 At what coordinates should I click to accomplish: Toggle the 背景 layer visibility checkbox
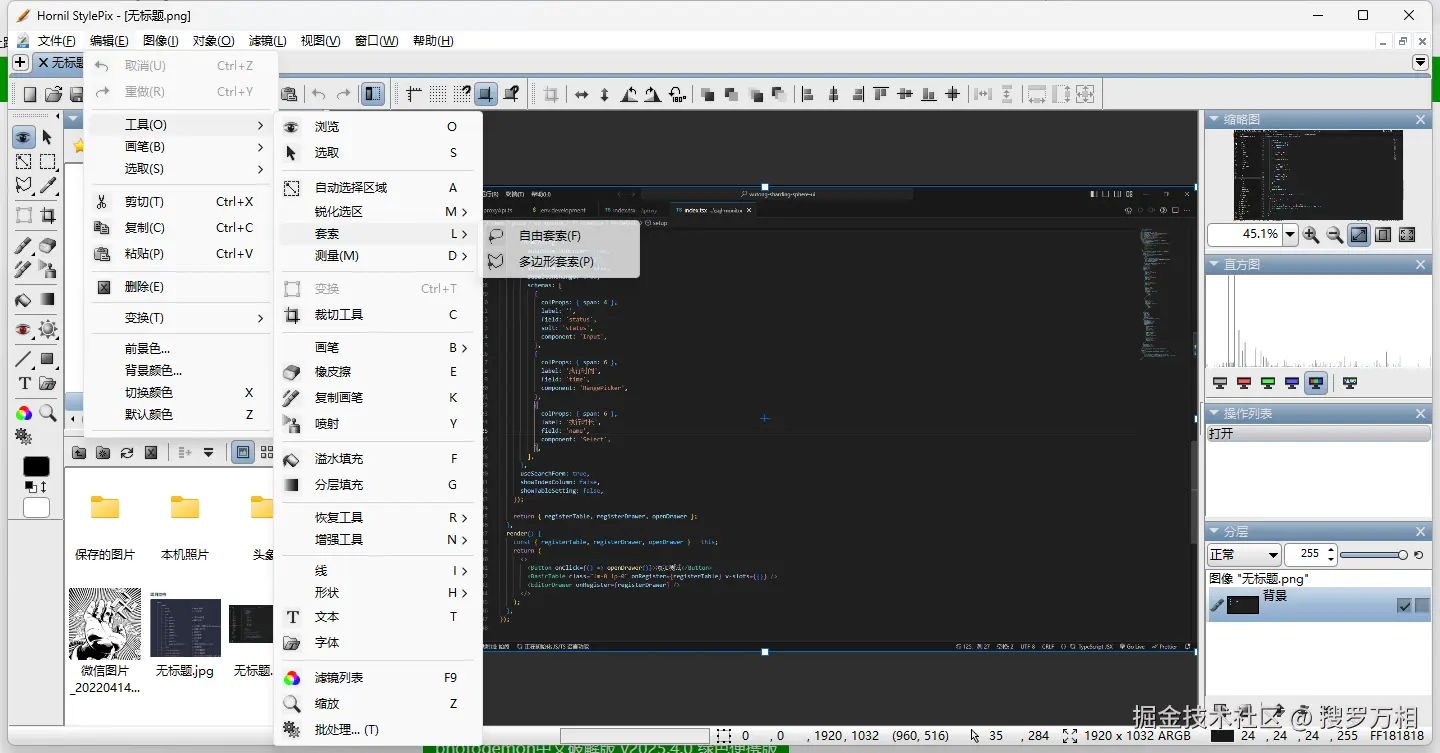(1404, 605)
